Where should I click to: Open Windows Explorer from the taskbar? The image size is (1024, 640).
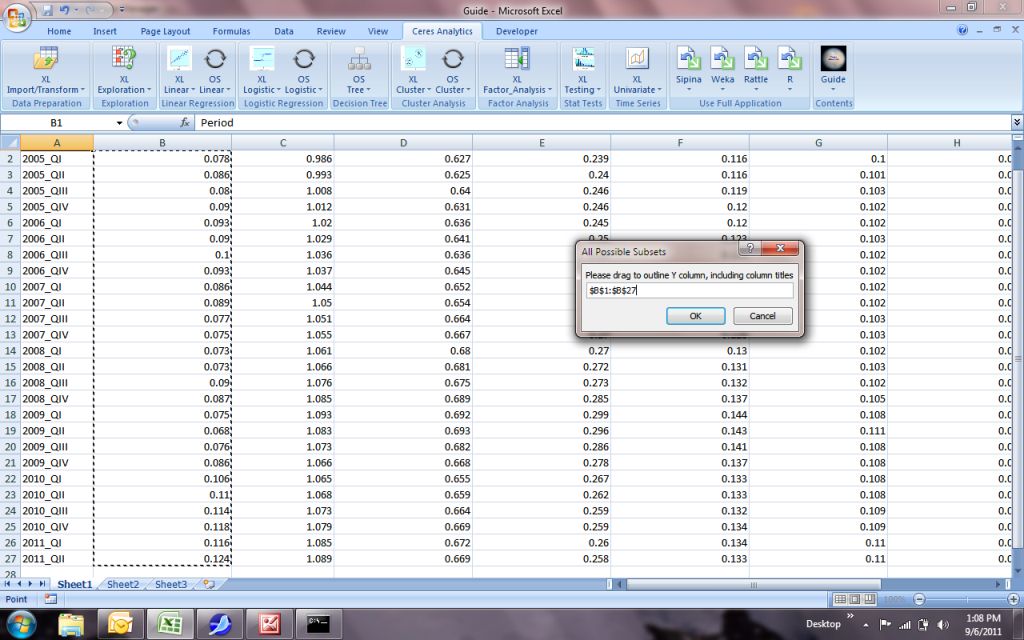[71, 625]
